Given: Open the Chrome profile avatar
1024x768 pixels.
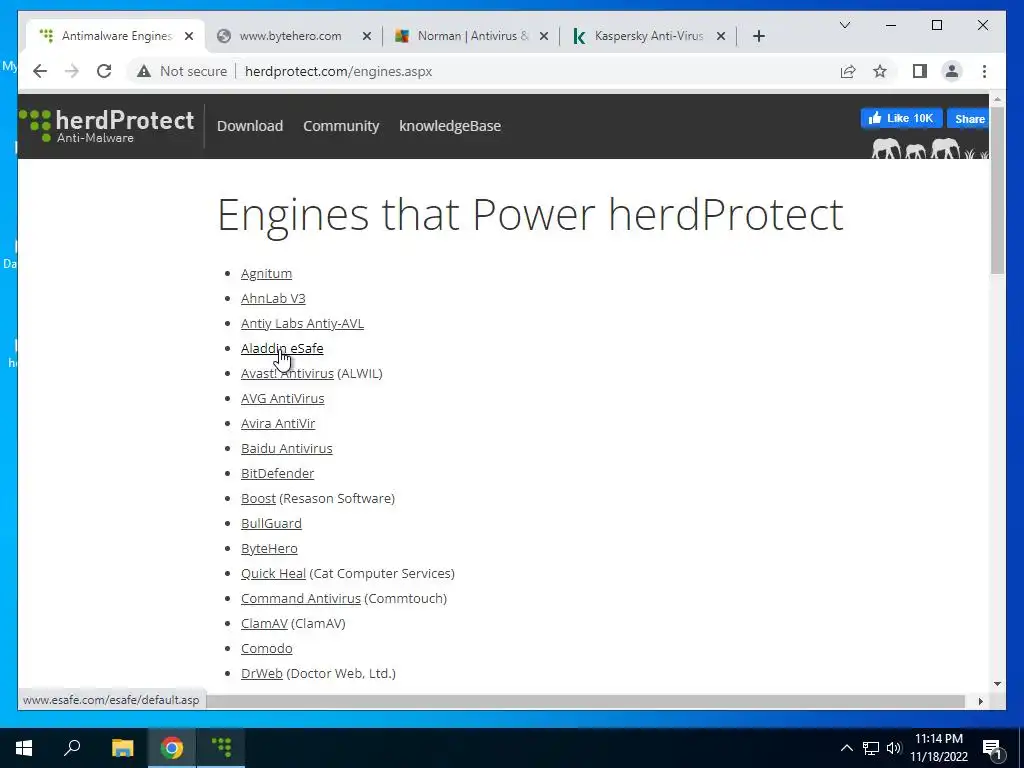Looking at the screenshot, I should (x=952, y=71).
